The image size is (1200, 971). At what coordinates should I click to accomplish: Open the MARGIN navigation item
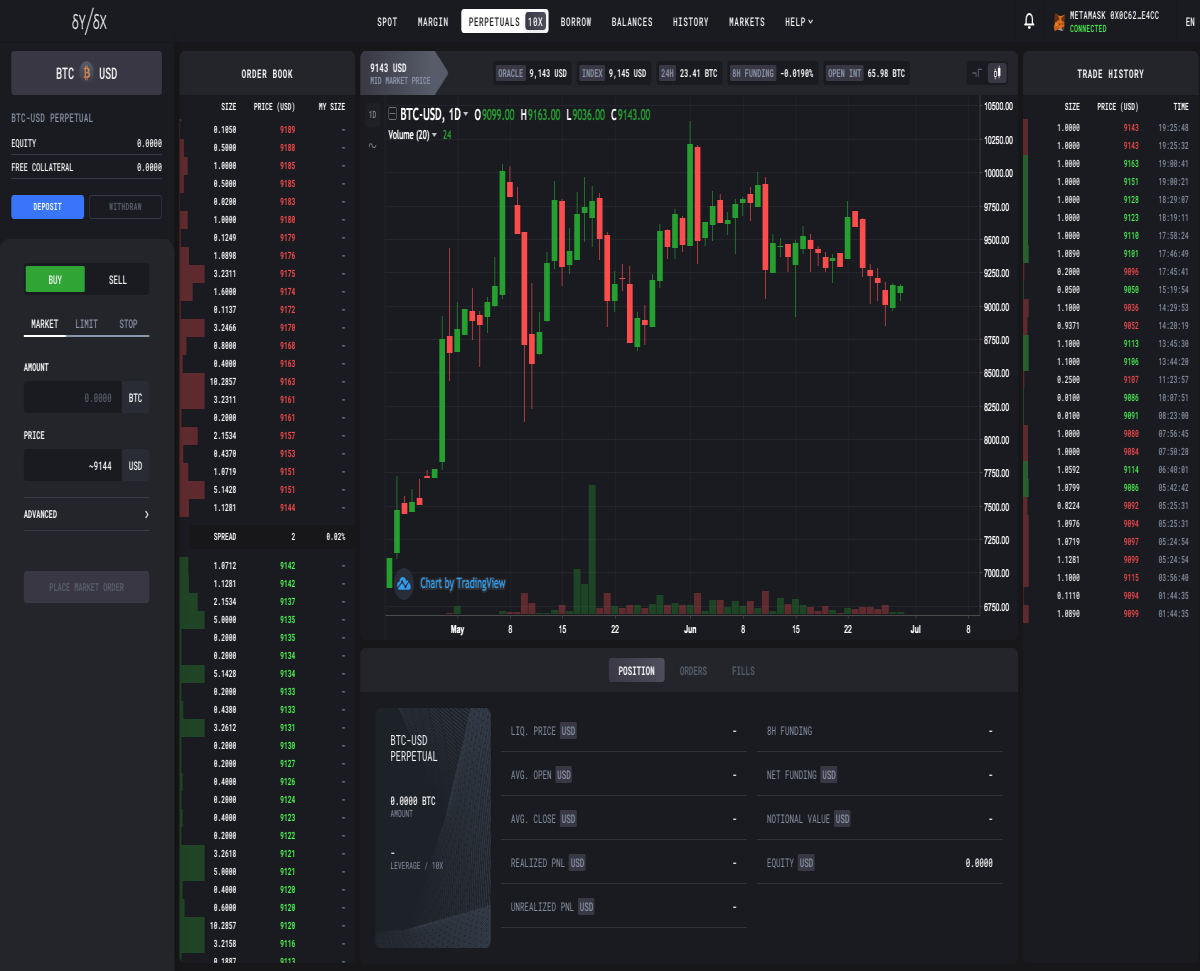(433, 21)
